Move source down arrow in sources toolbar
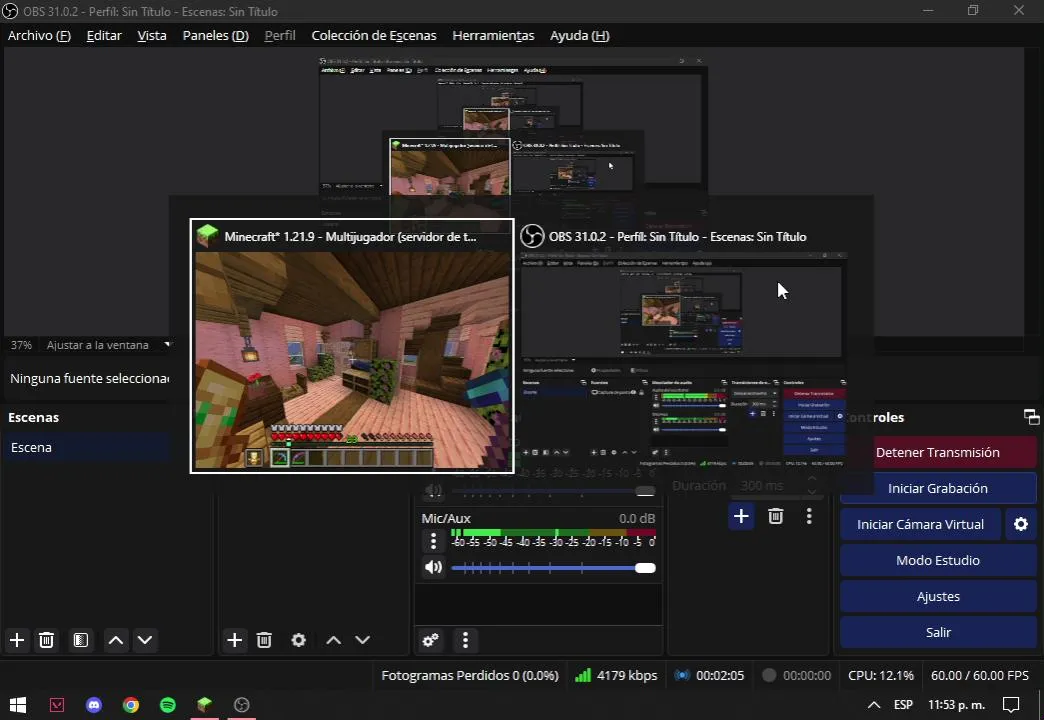 pyautogui.click(x=362, y=640)
